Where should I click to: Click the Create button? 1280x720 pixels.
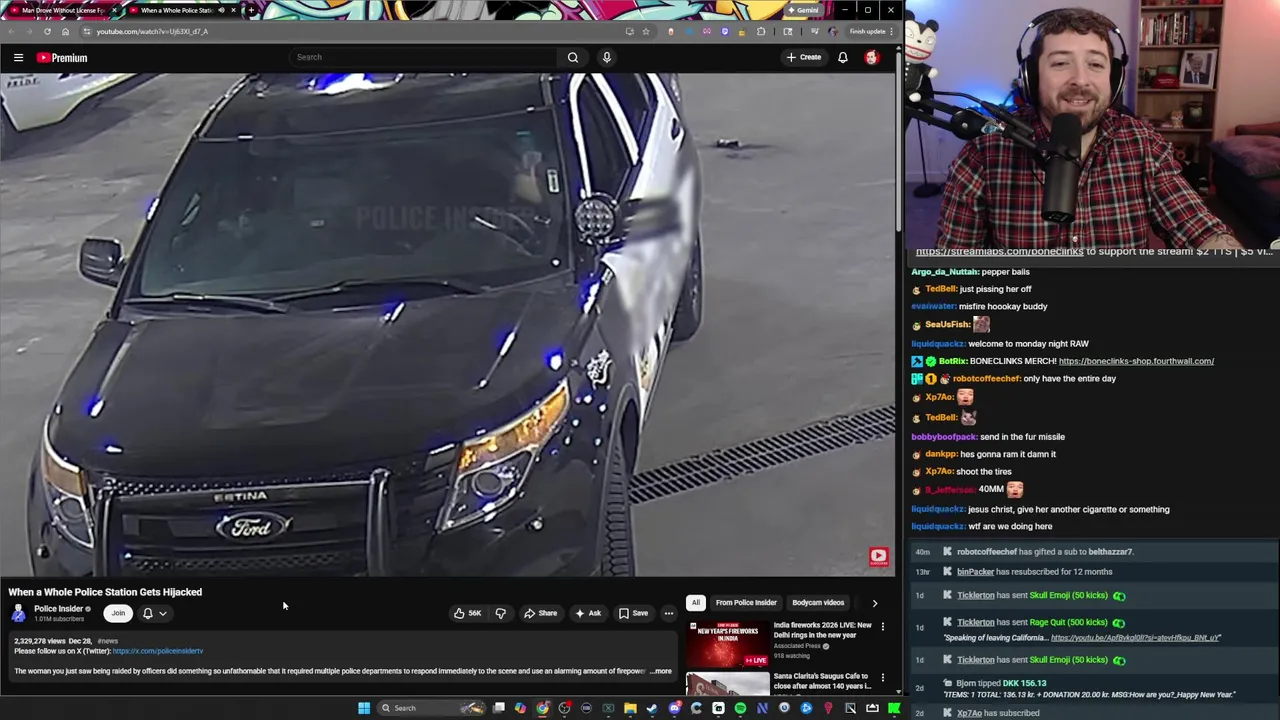tap(804, 57)
